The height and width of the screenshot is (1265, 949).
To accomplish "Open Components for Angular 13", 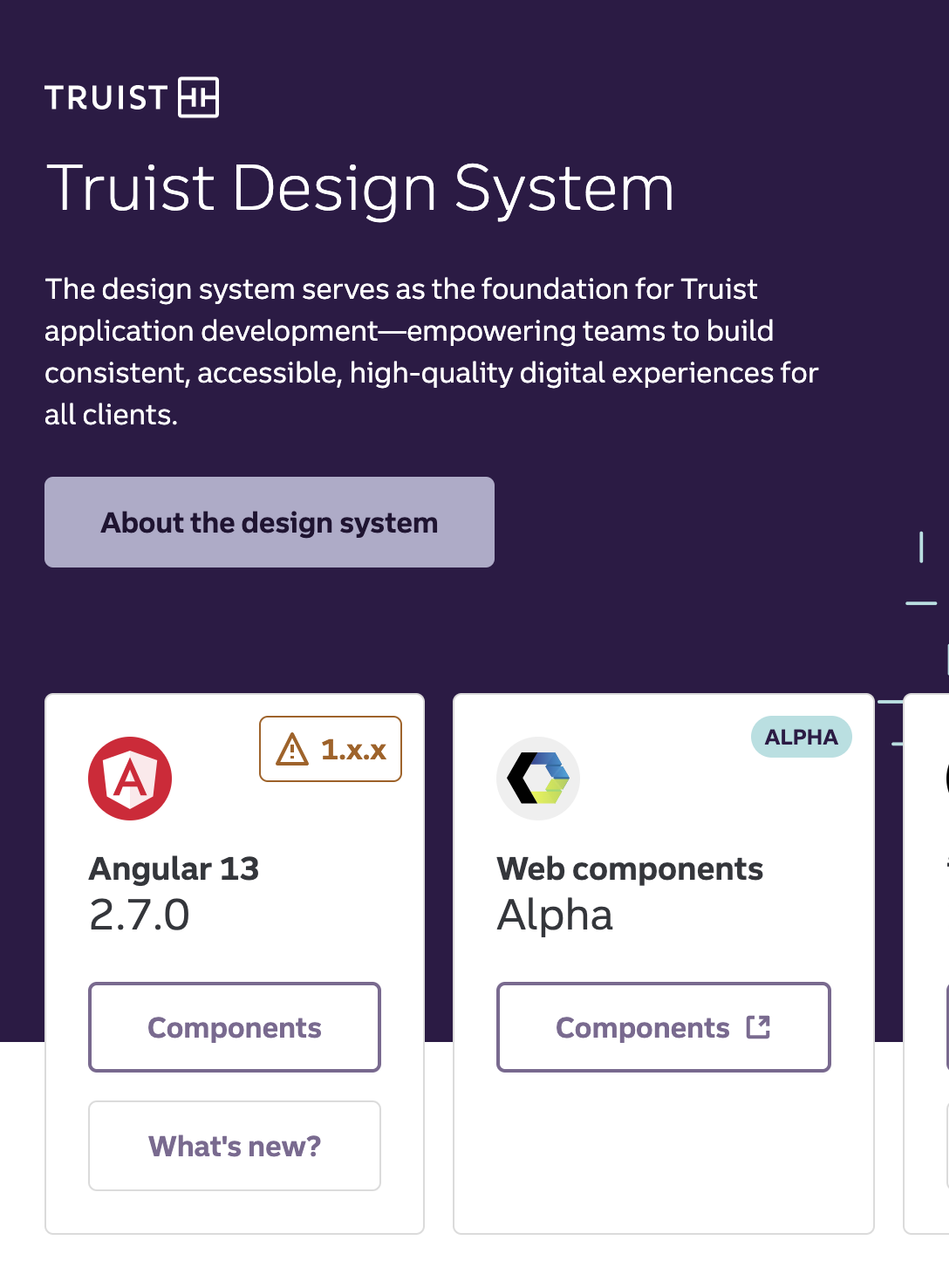I will point(234,1027).
